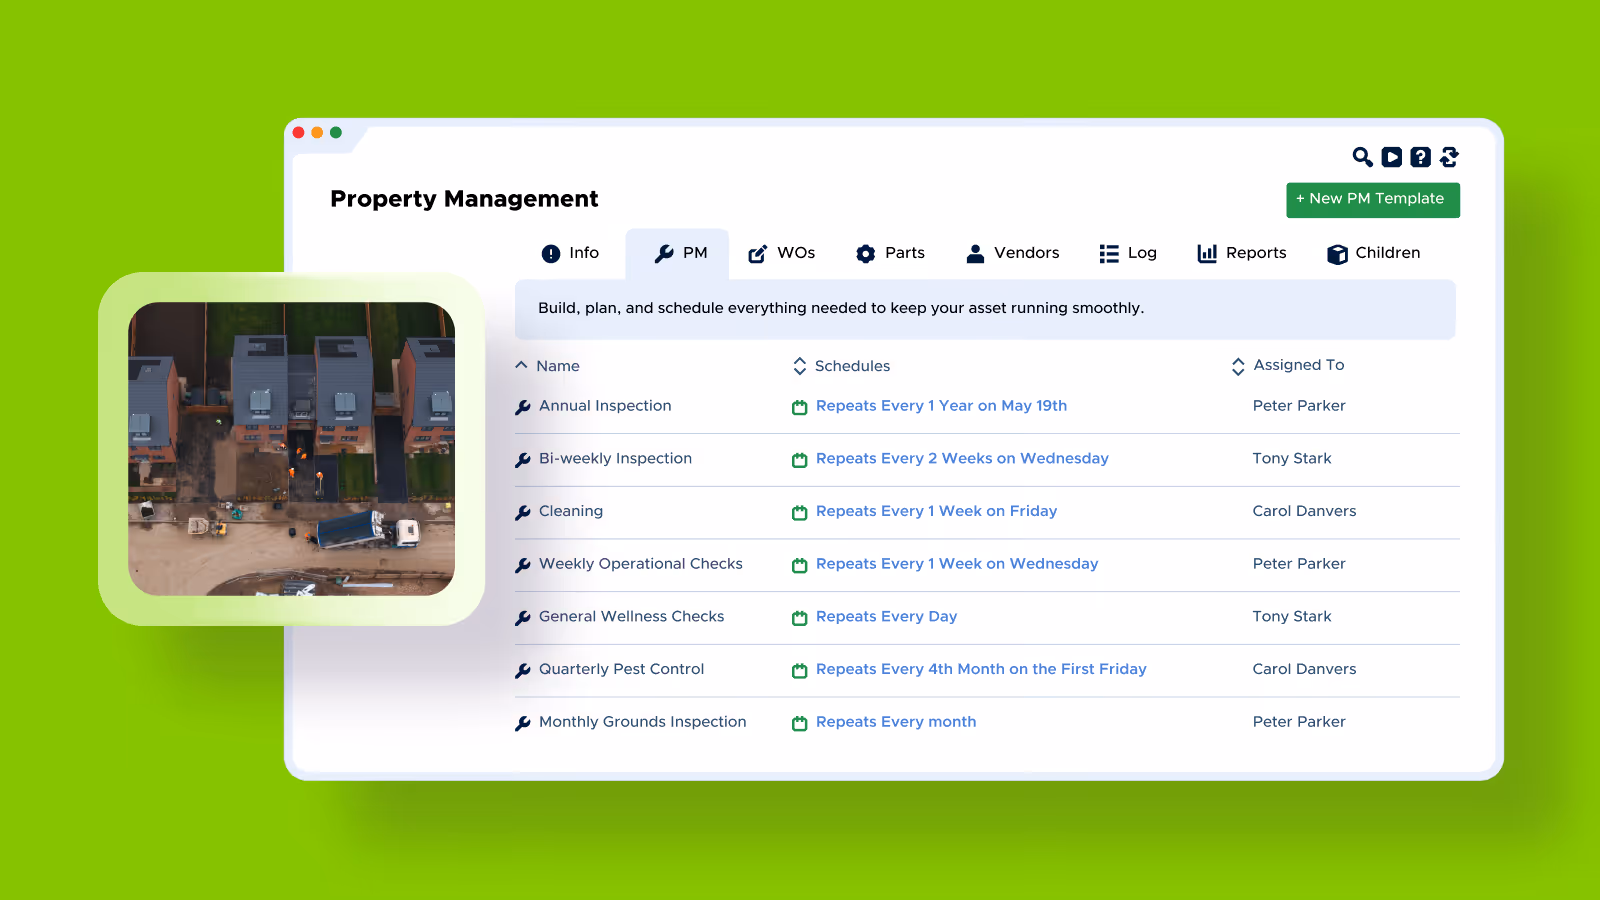
Task: Click the + New PM Template button
Action: 1372,199
